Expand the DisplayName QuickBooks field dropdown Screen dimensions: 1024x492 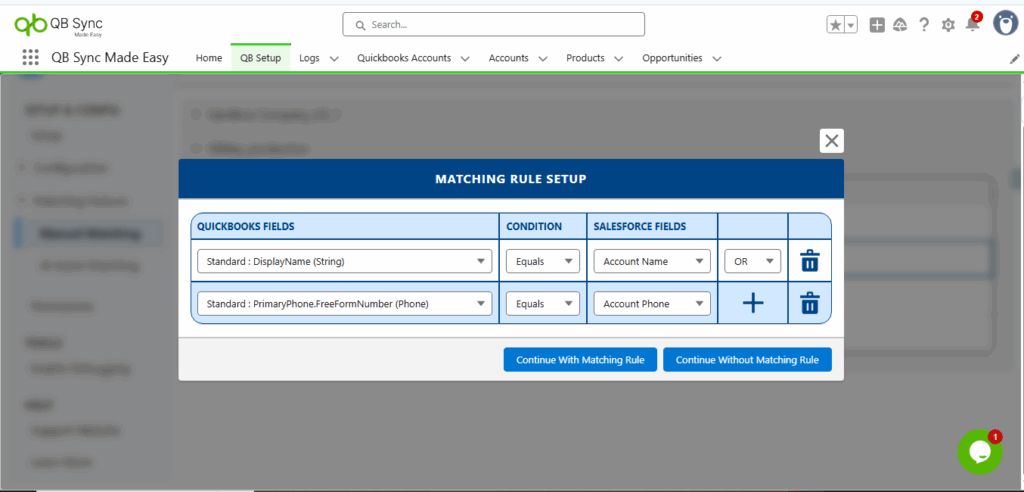coord(344,261)
